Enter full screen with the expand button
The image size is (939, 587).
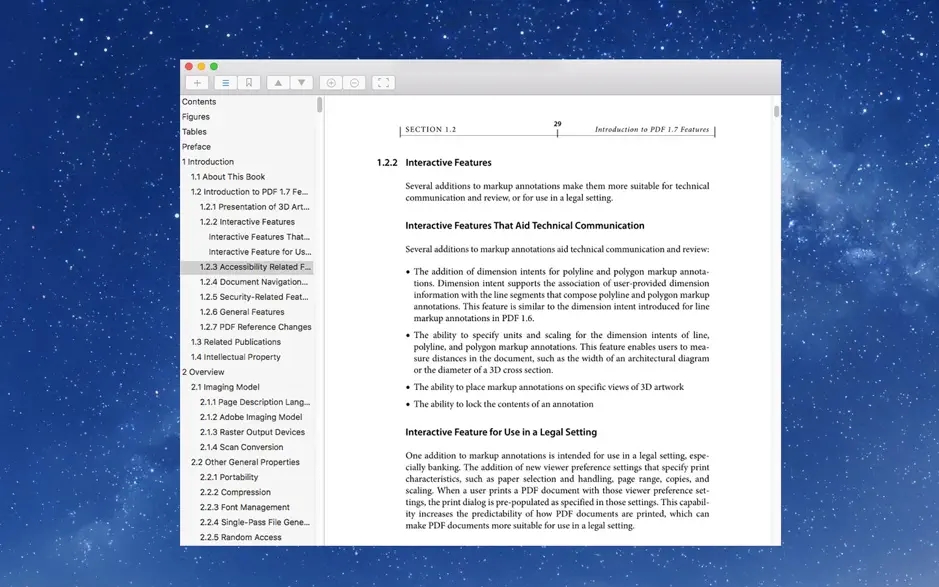coord(383,83)
